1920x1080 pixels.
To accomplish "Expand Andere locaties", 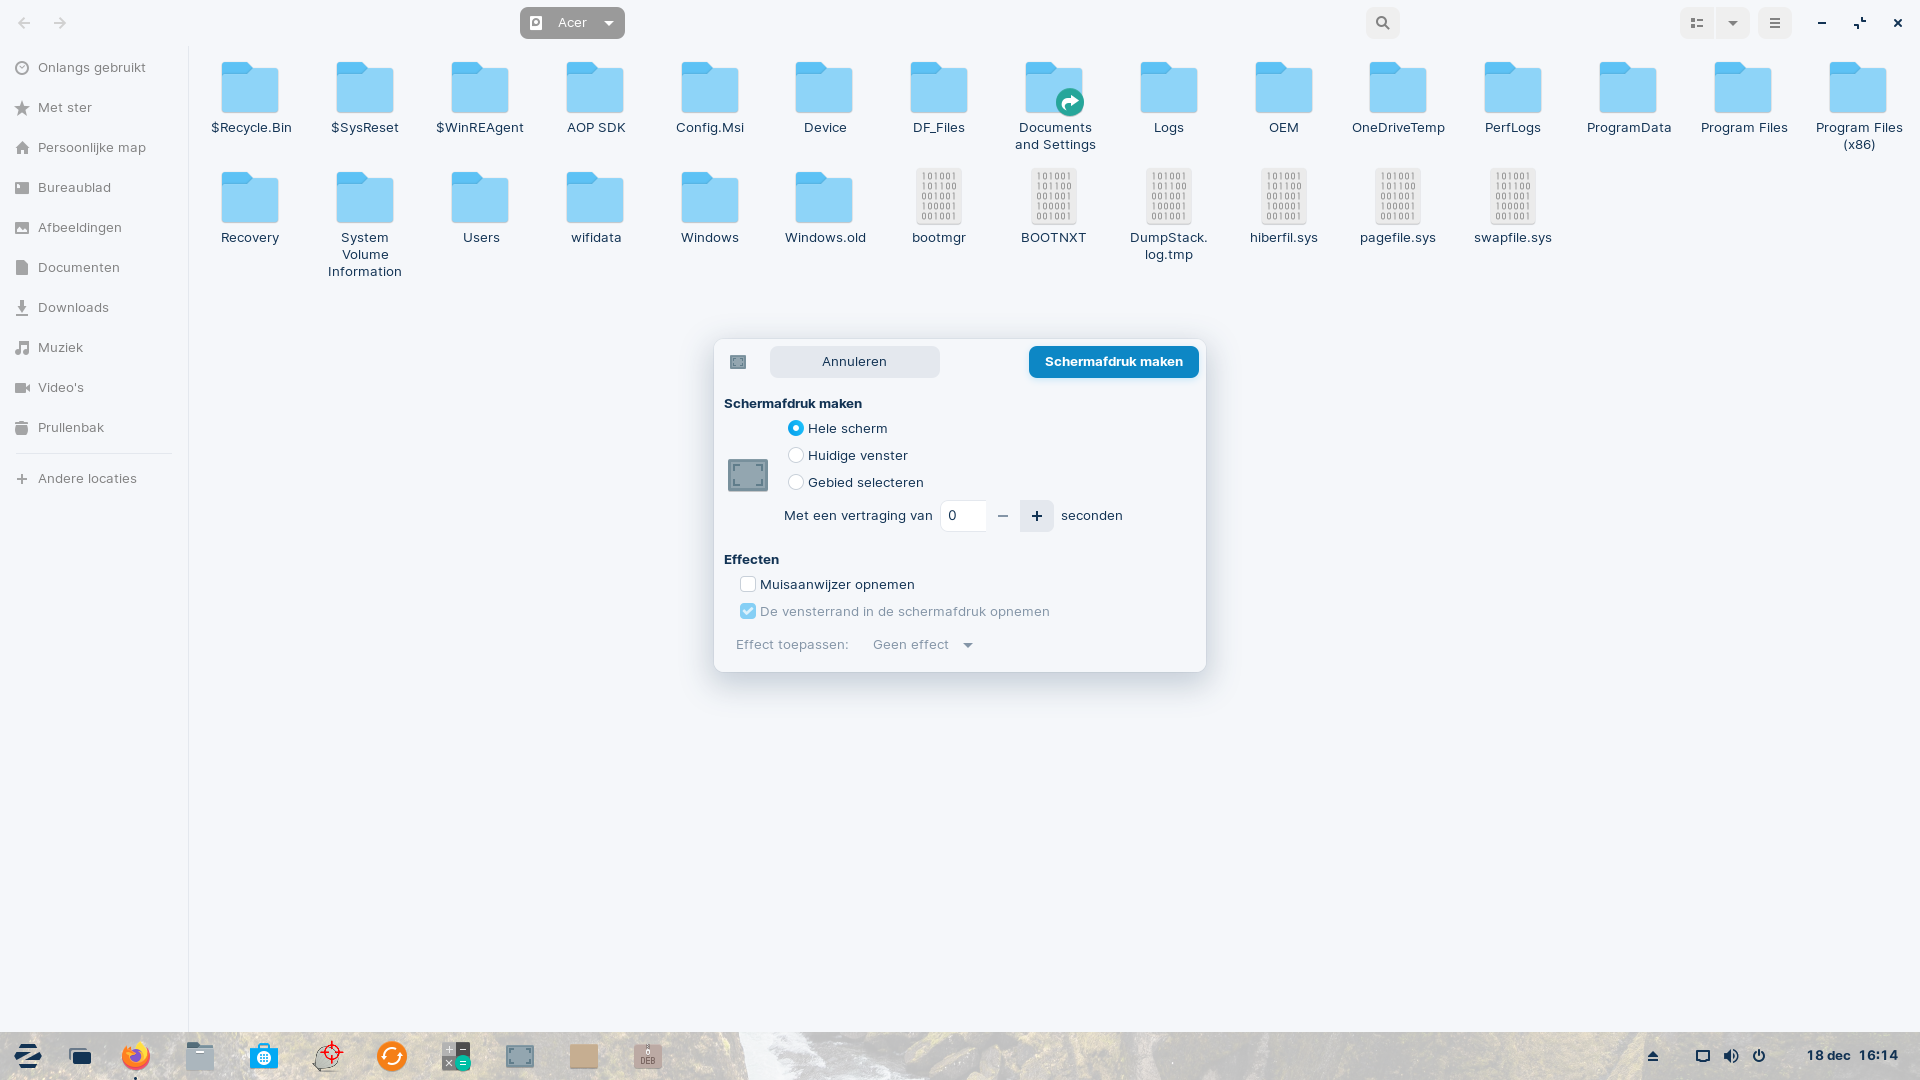I will 87,478.
